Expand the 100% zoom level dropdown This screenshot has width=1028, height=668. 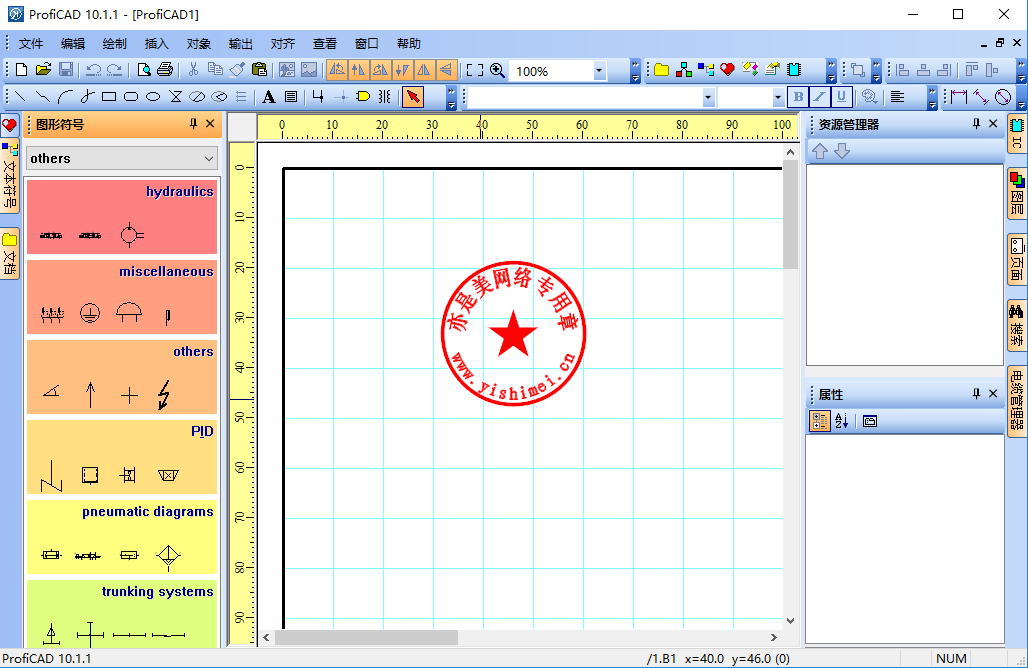pyautogui.click(x=599, y=70)
